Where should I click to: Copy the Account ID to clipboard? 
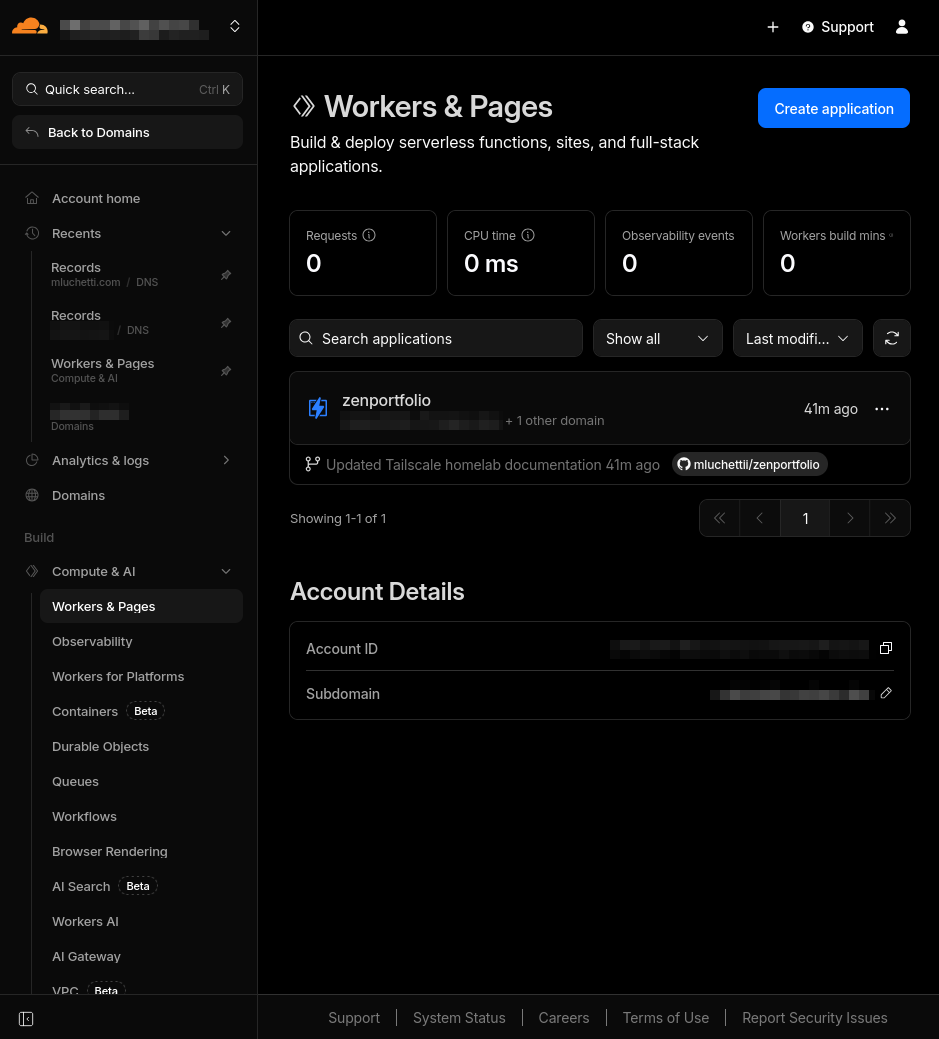point(885,649)
